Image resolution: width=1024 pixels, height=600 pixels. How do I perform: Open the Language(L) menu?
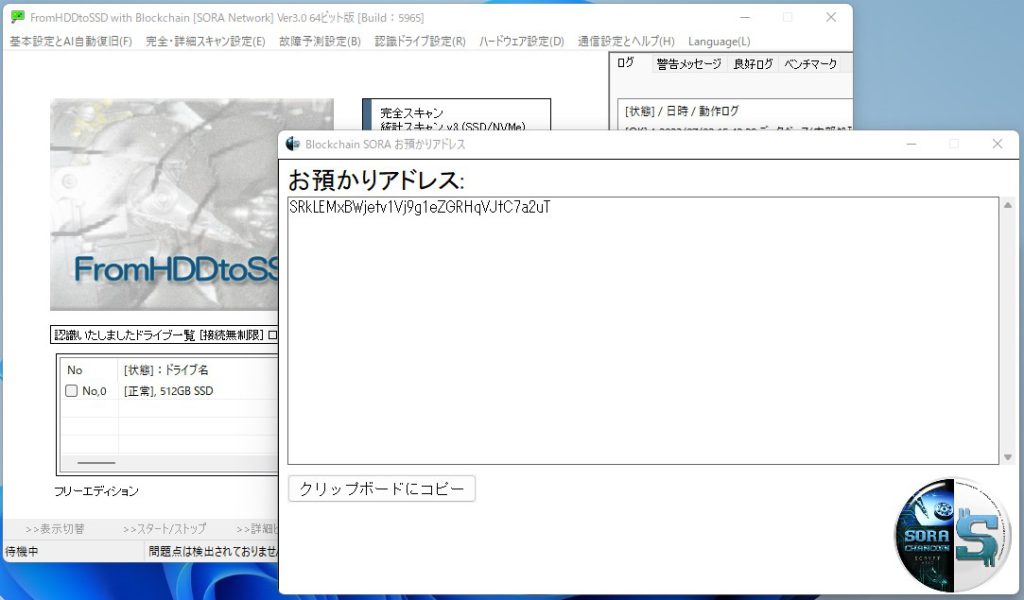click(719, 41)
